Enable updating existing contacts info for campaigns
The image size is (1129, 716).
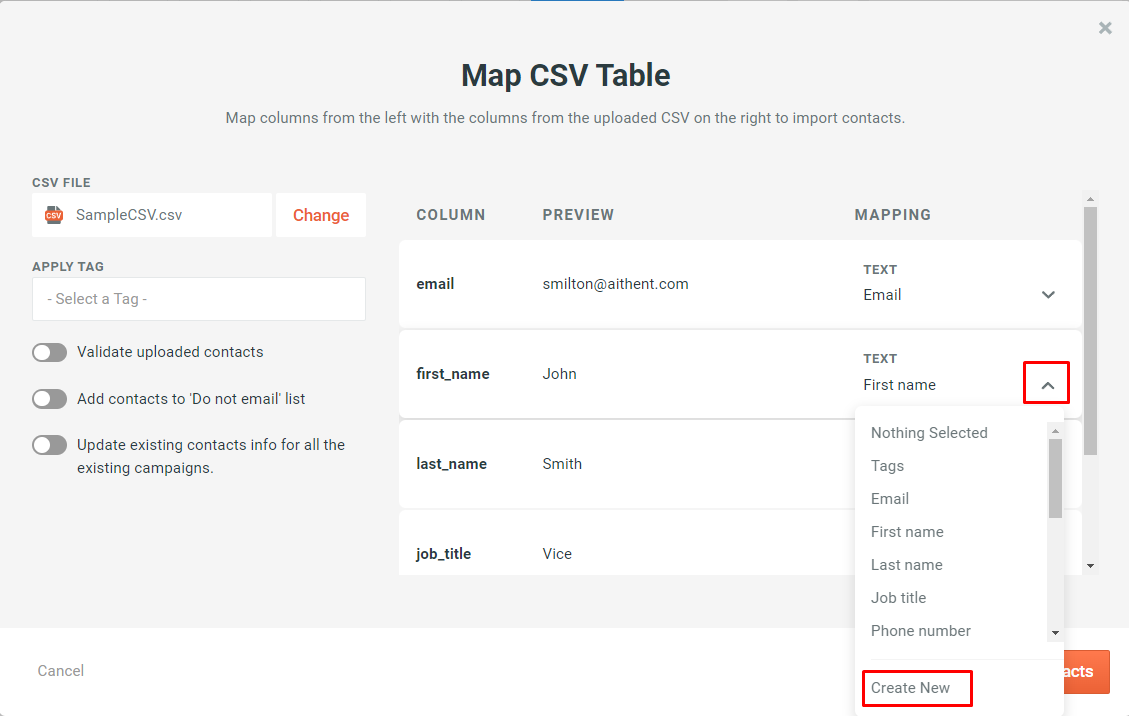pyautogui.click(x=49, y=444)
